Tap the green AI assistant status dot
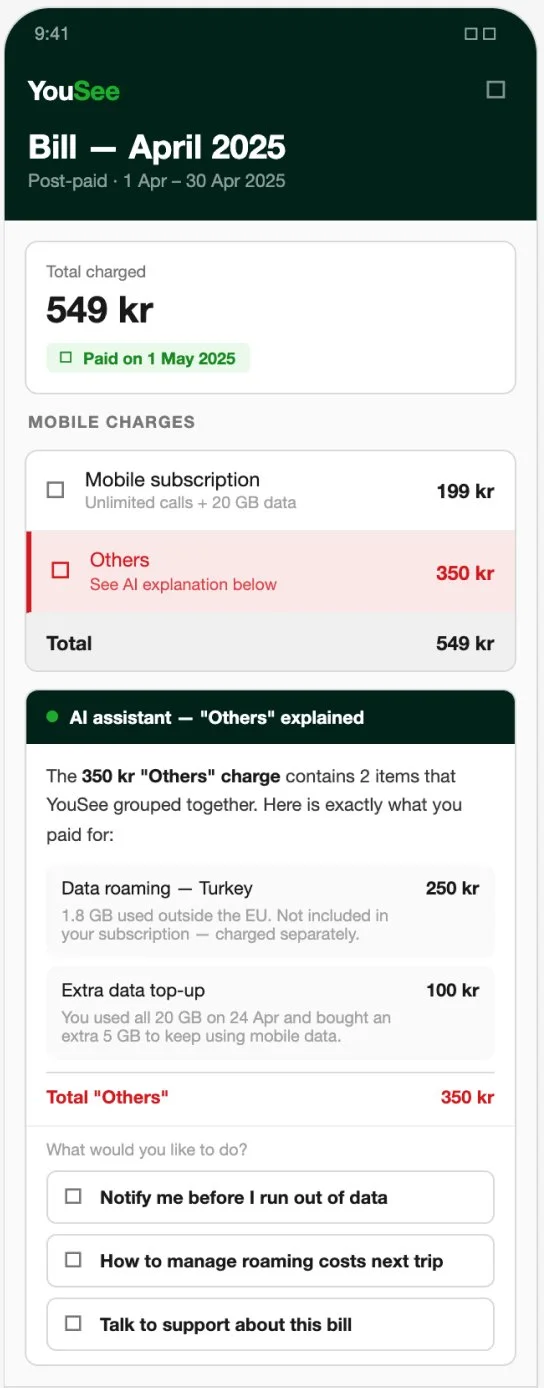The image size is (544, 1388). point(52,717)
